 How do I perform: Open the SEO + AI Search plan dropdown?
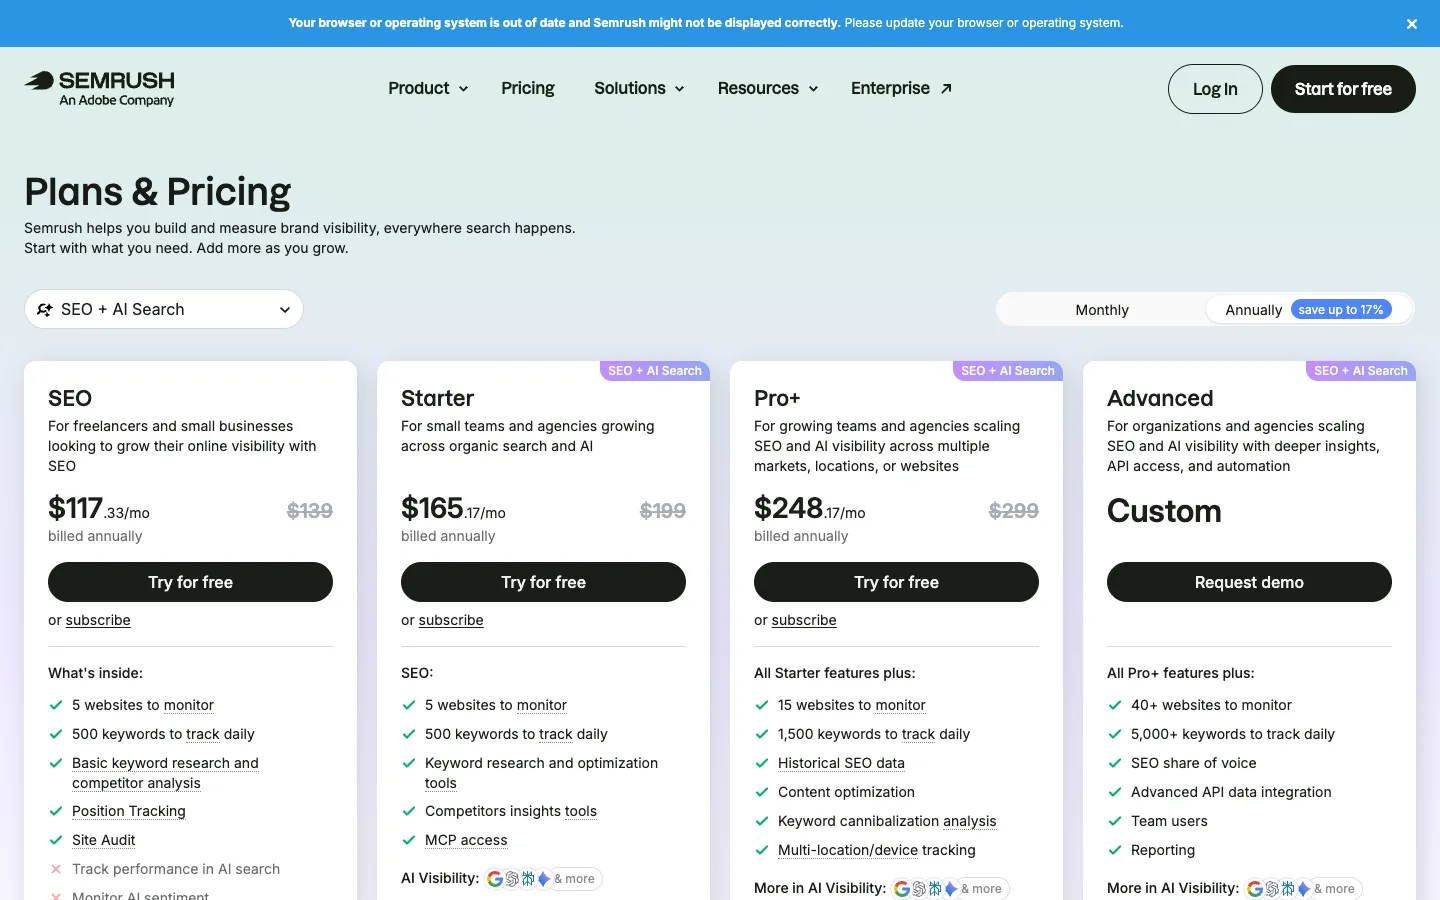(164, 309)
